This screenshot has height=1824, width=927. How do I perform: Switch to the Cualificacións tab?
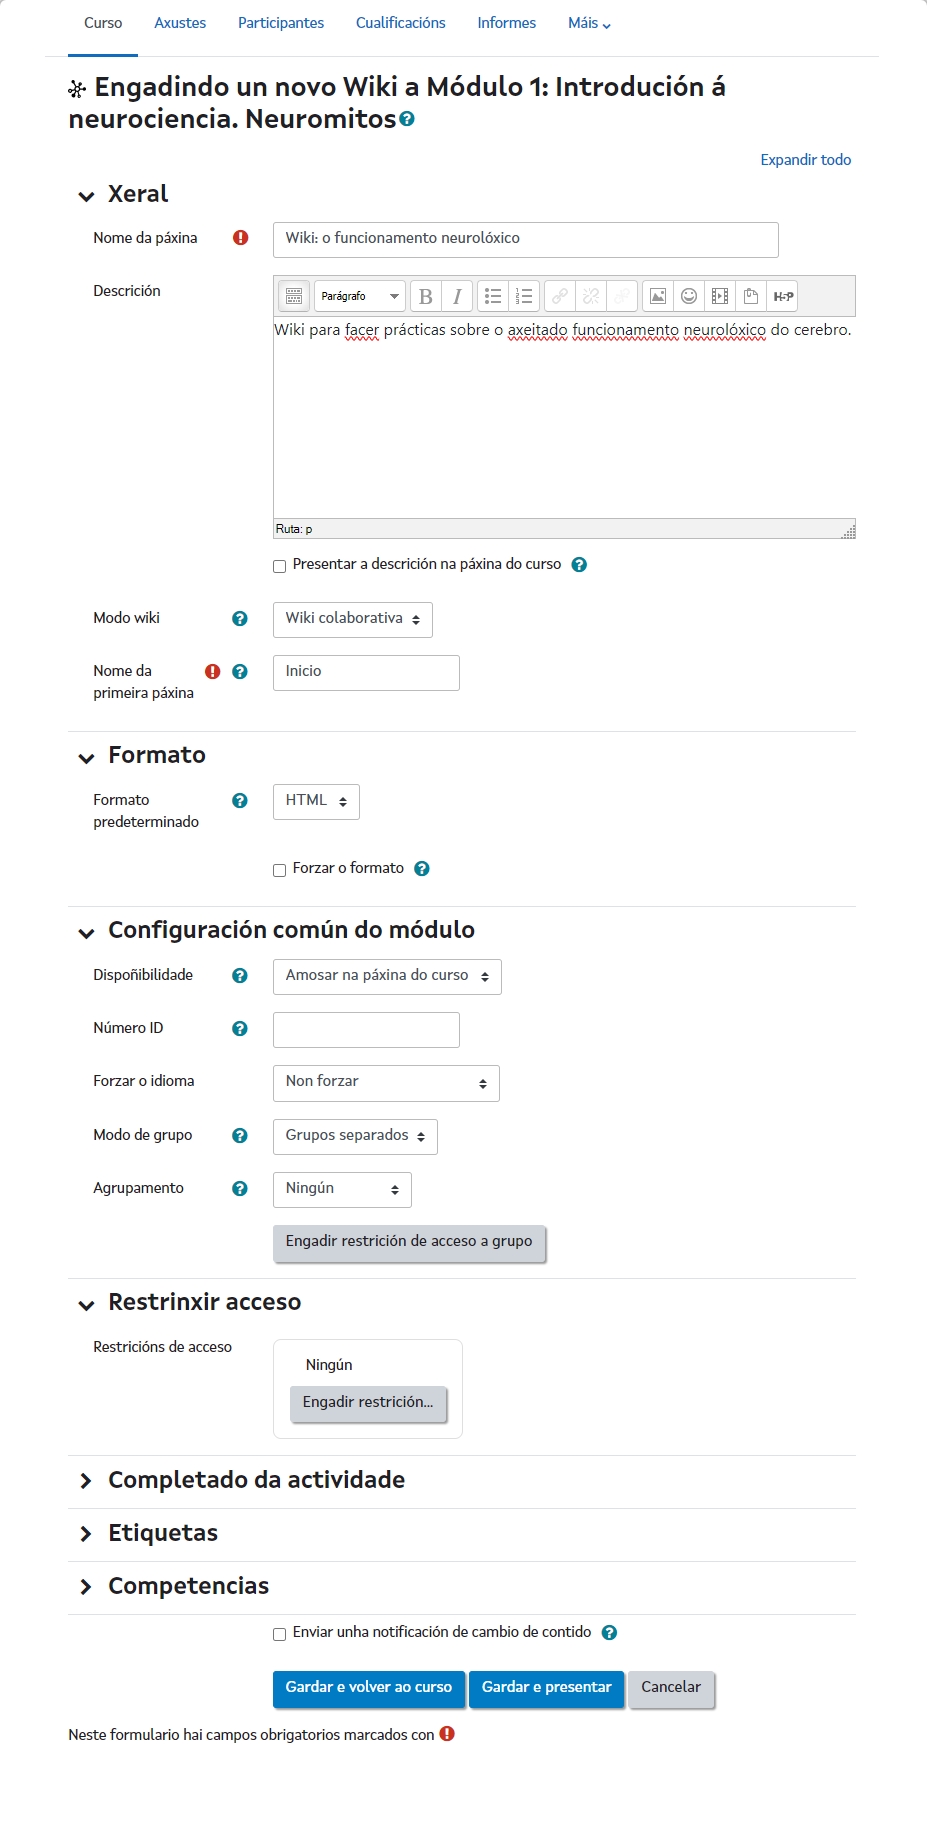[x=401, y=23]
